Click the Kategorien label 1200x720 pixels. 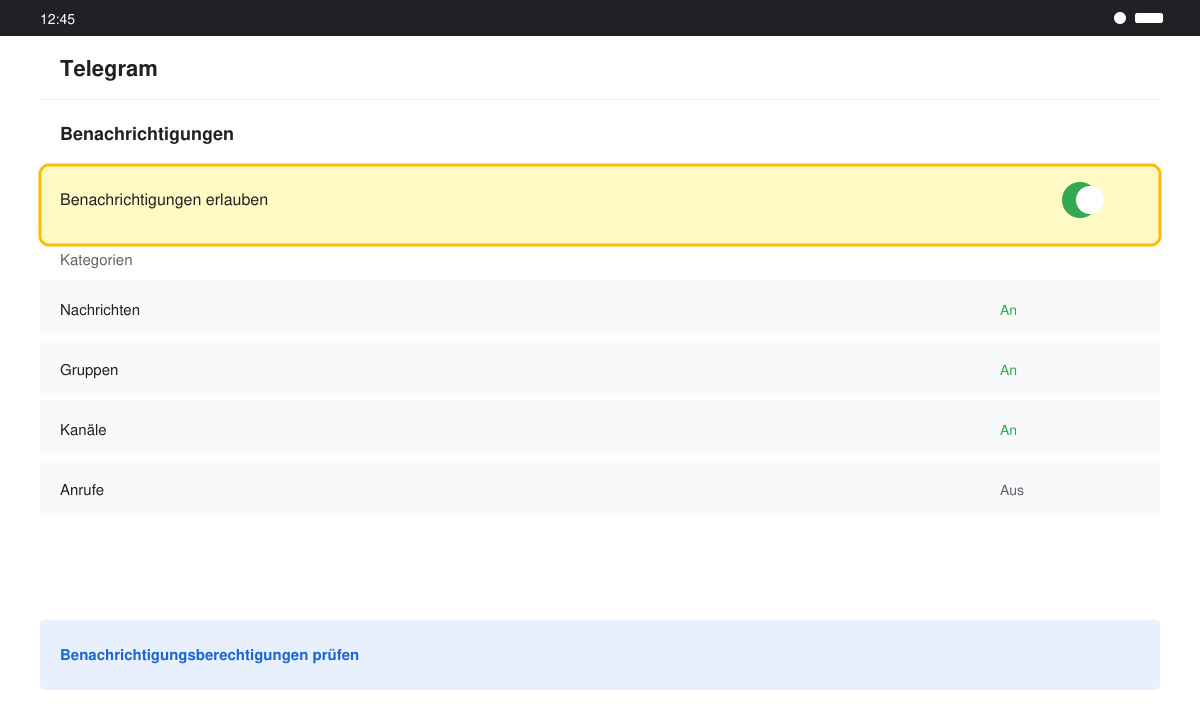point(96,260)
